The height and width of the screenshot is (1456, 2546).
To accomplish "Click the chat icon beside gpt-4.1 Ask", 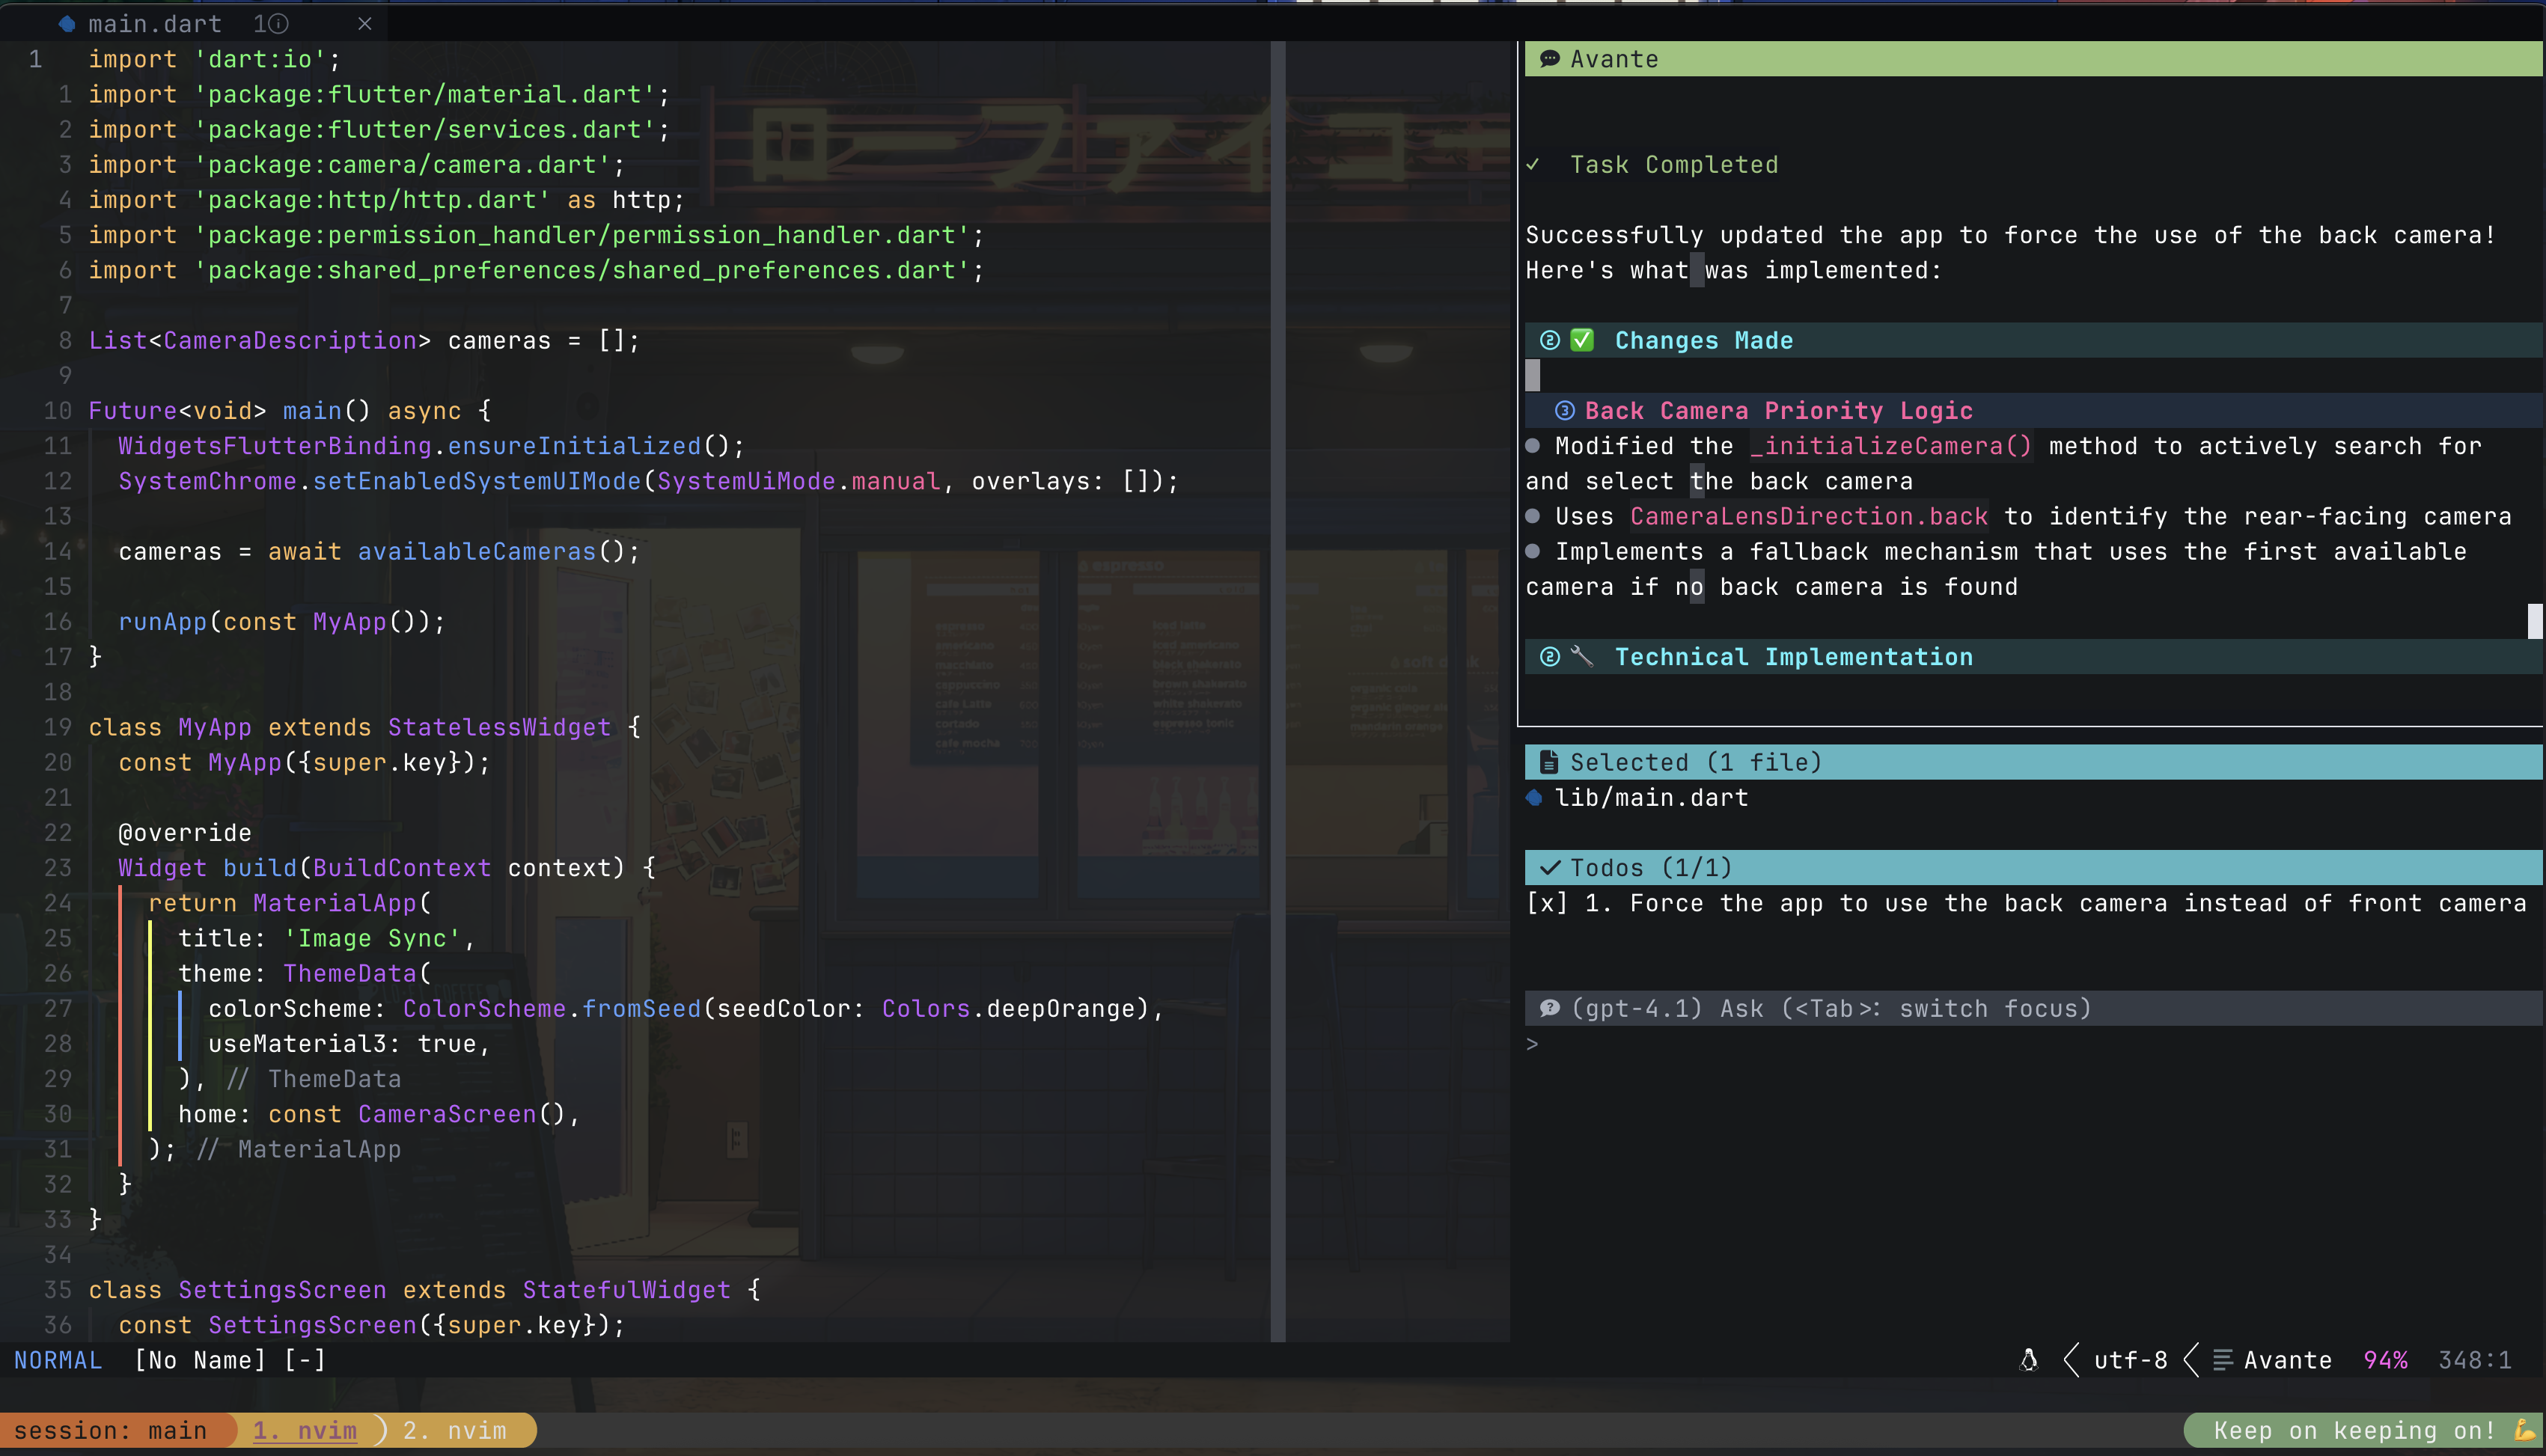I will click(x=1549, y=1008).
